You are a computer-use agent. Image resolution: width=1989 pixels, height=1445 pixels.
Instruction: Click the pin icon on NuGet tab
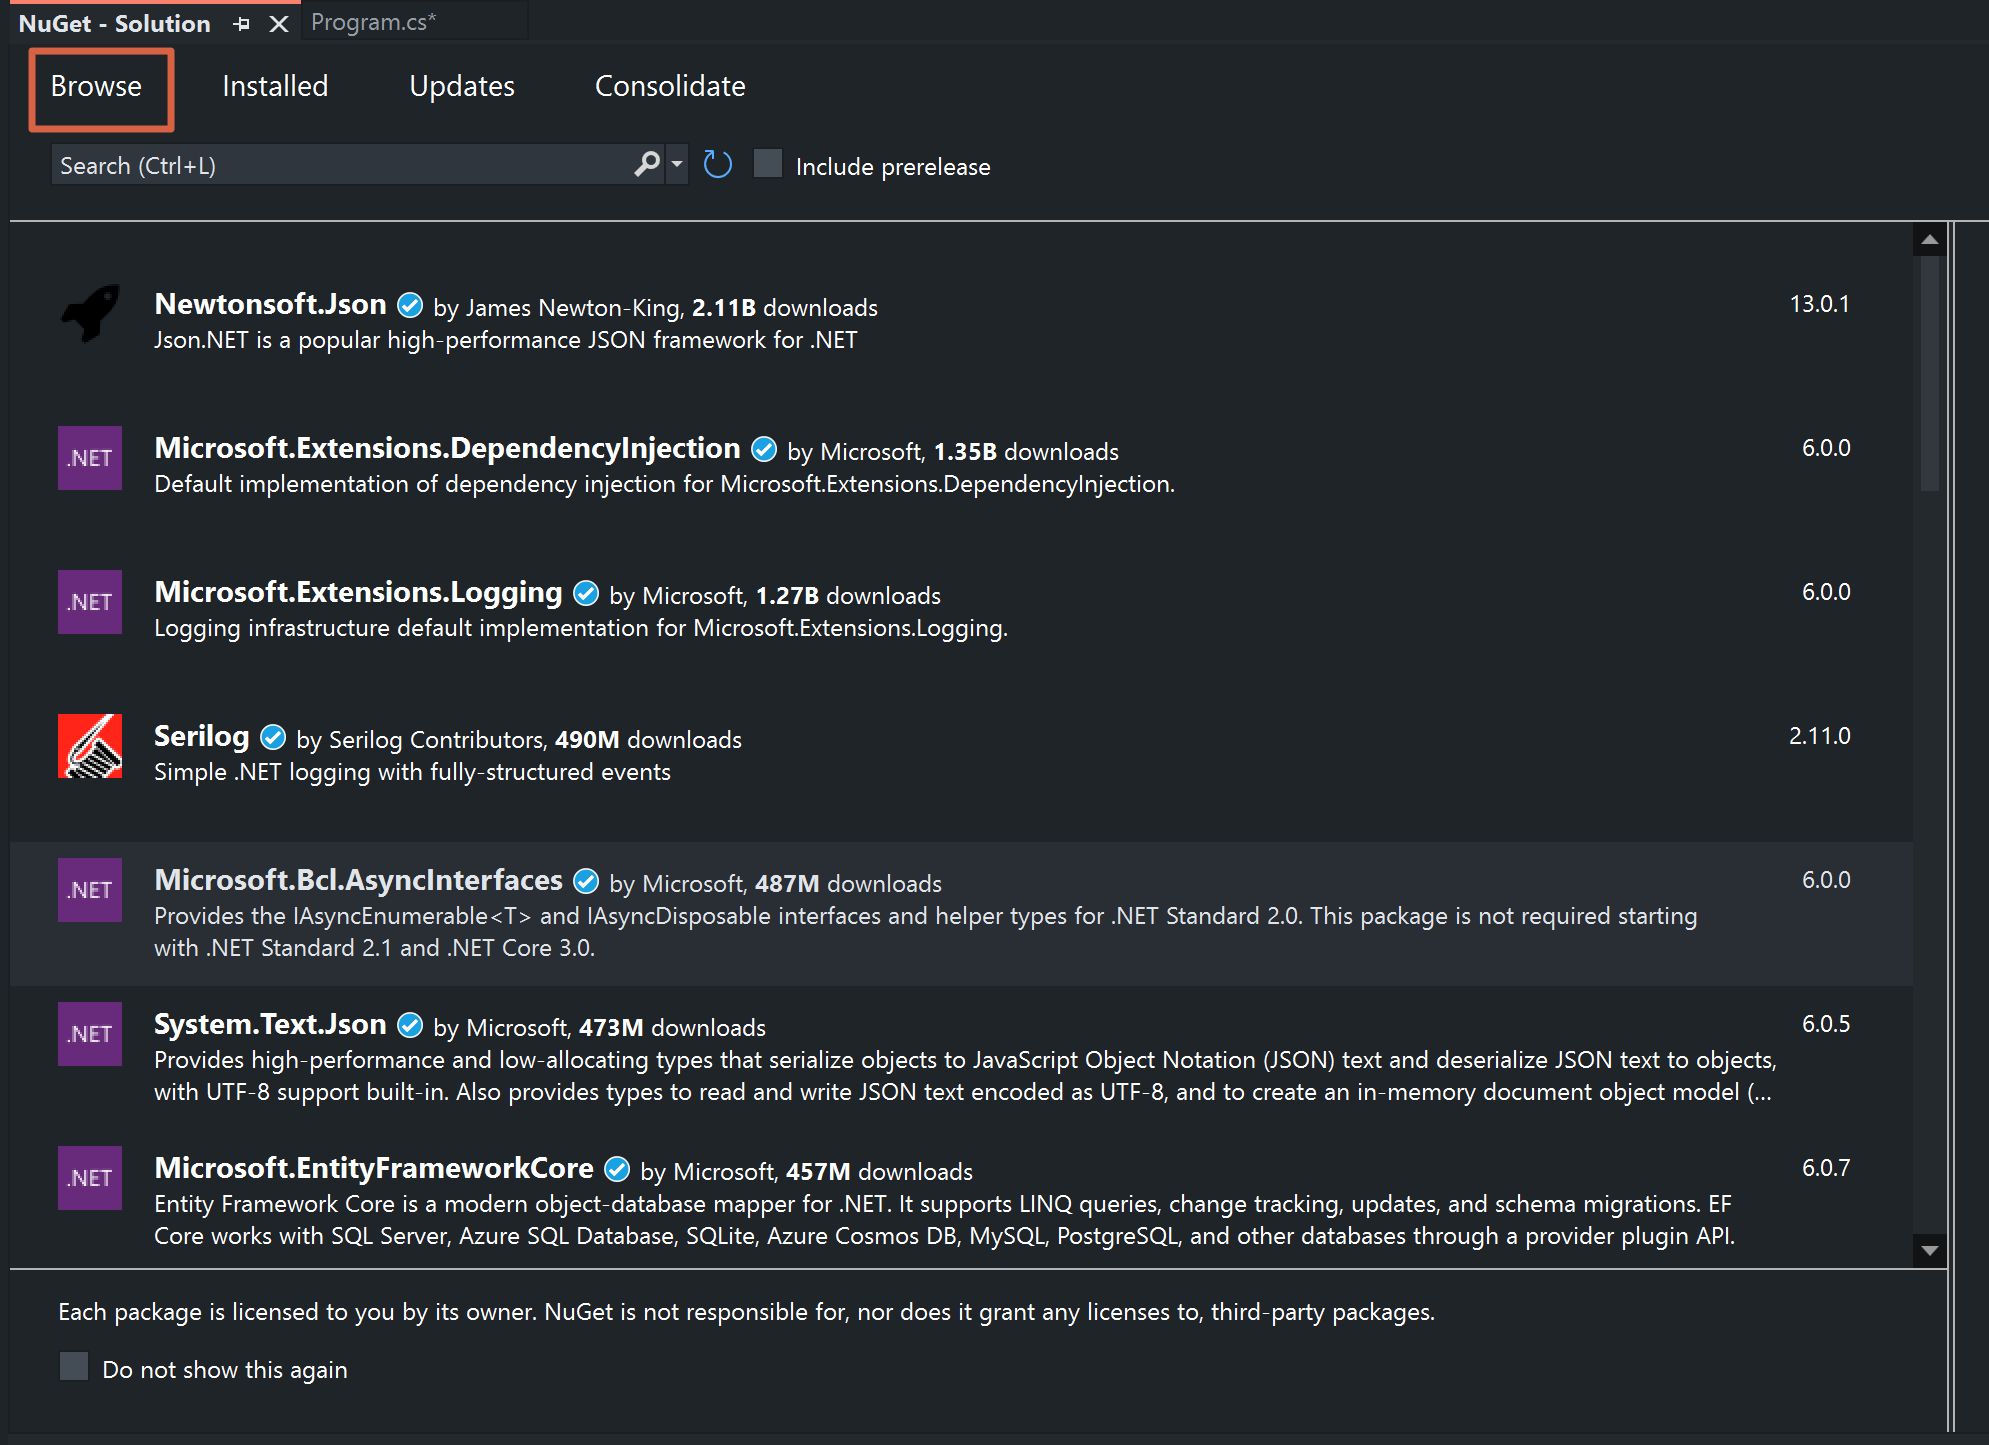(241, 24)
